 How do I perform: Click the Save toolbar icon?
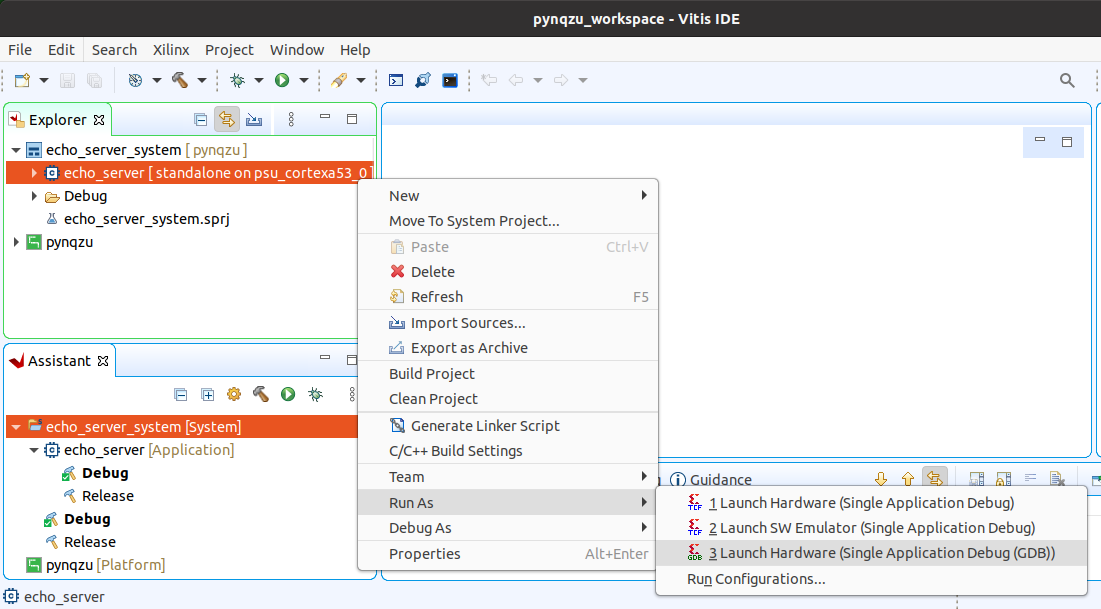click(x=67, y=80)
